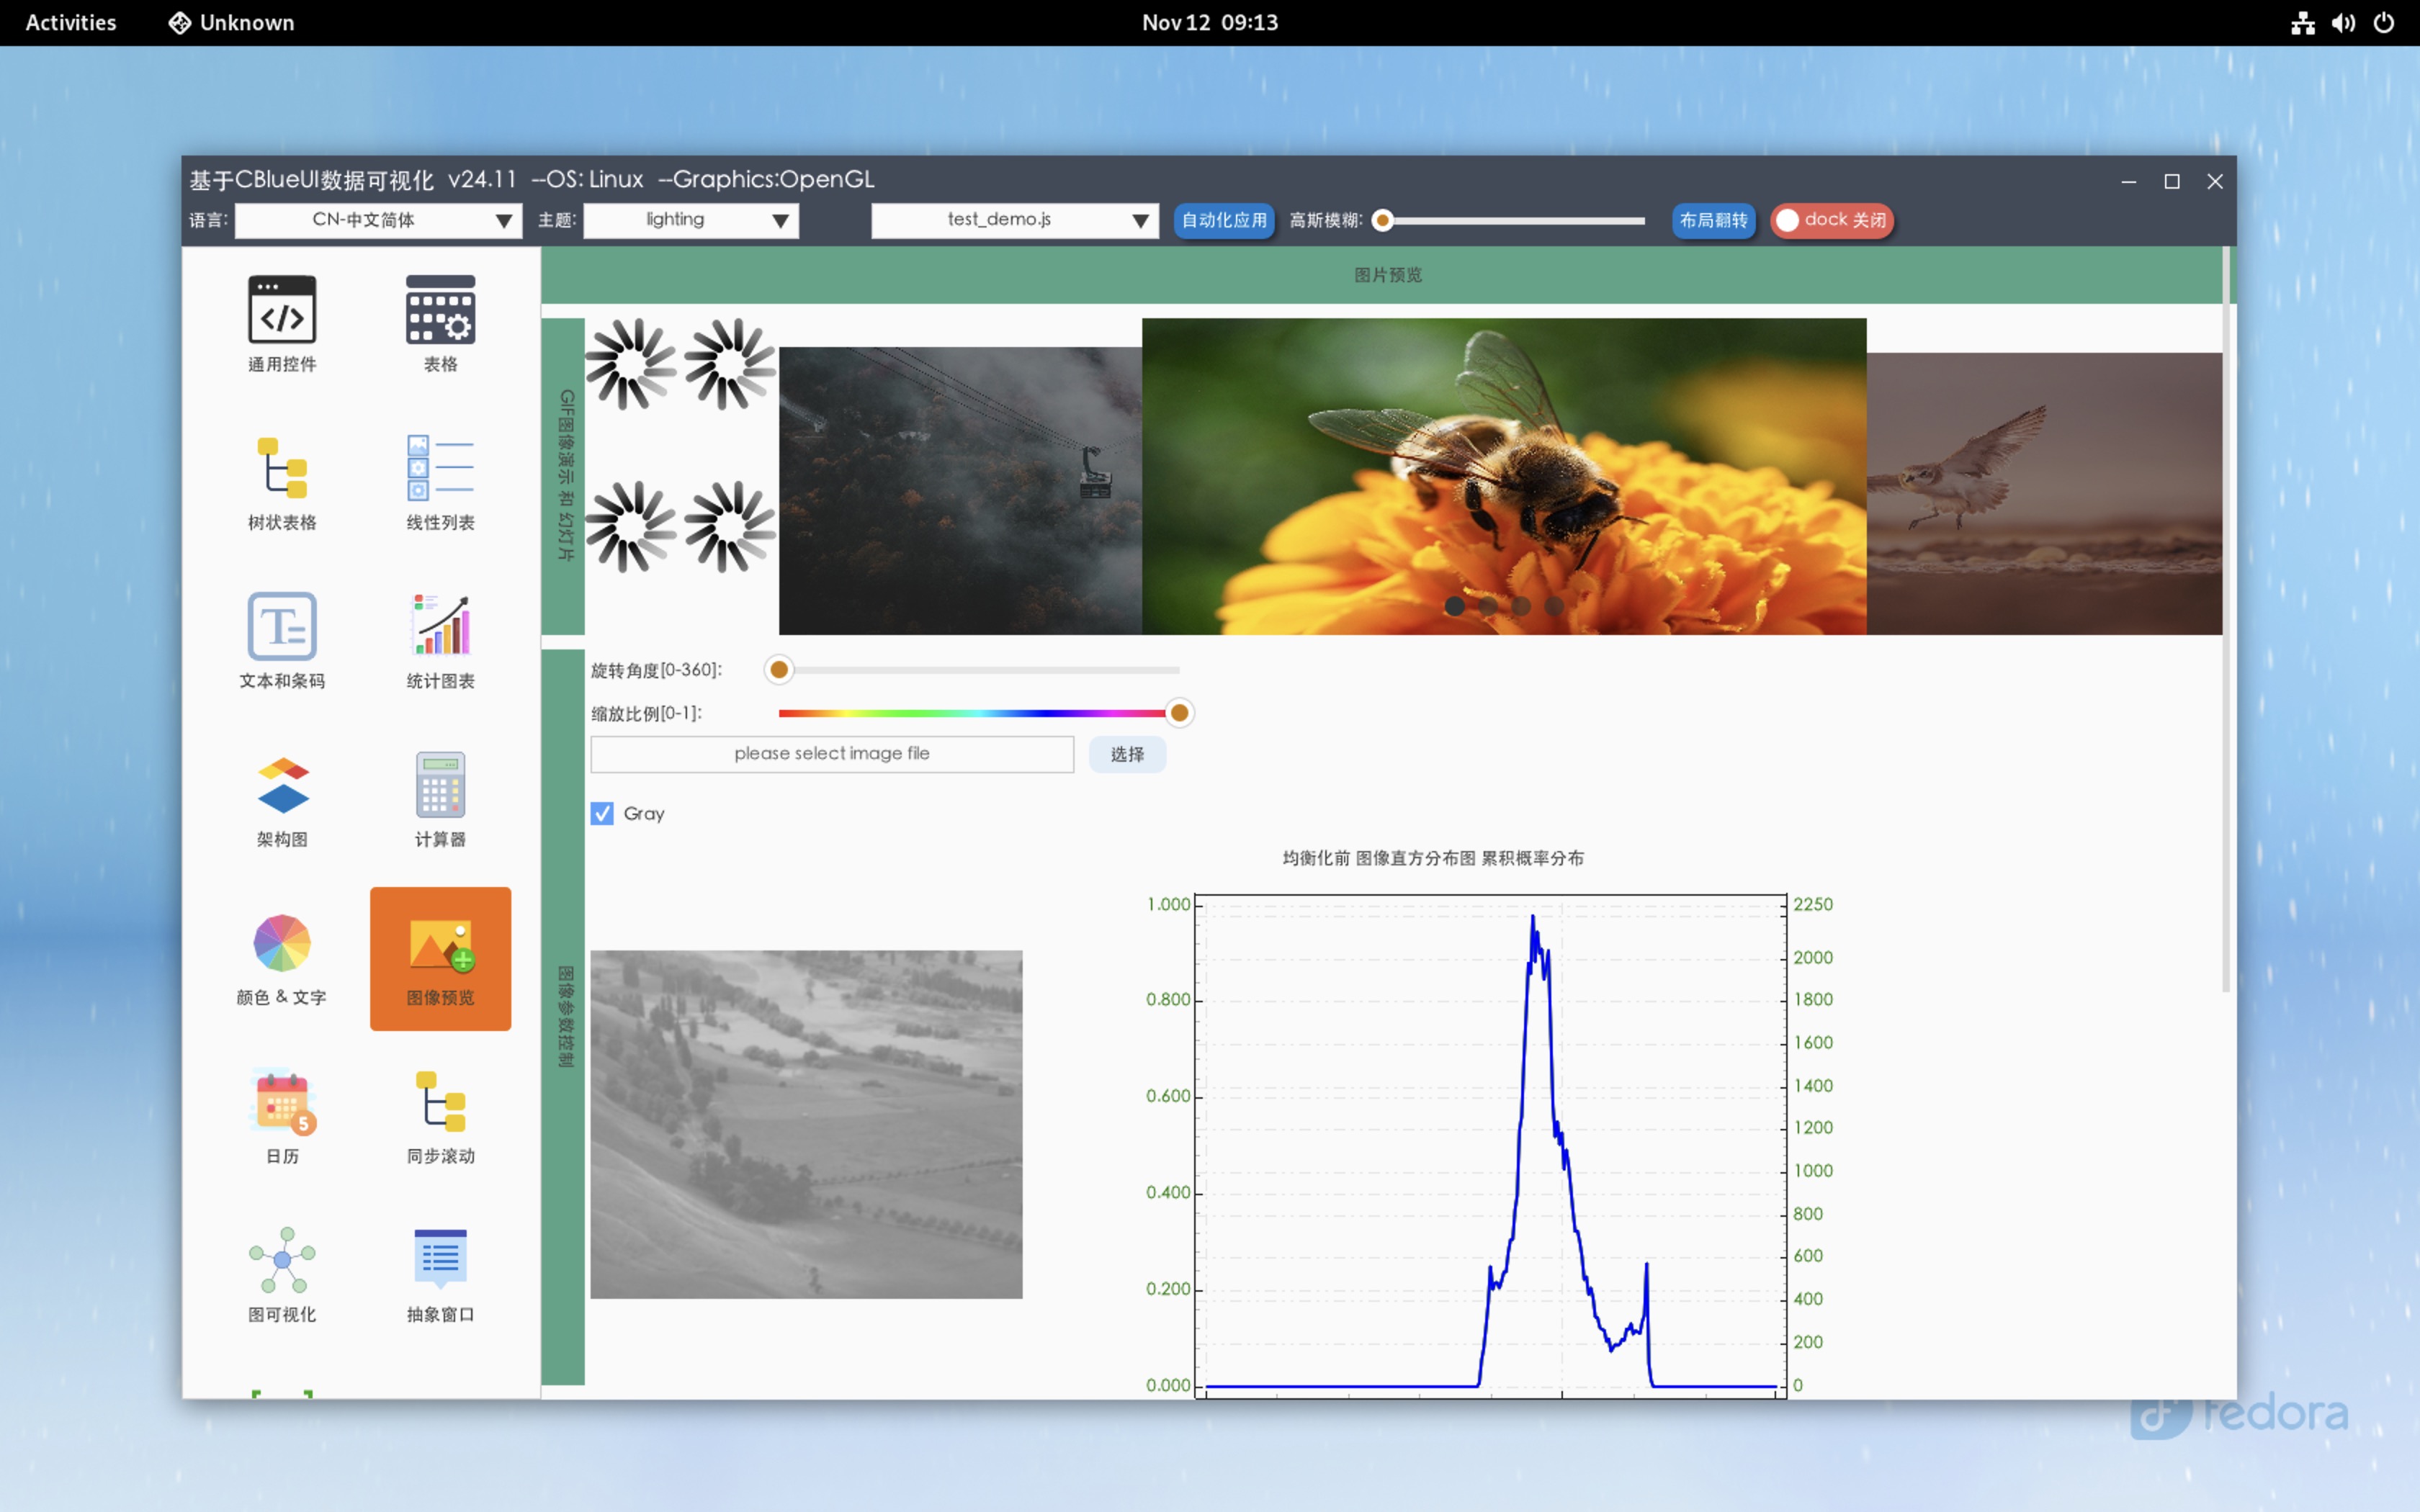Open the 树状表格 tree table page
The image size is (2420, 1512).
pos(282,483)
